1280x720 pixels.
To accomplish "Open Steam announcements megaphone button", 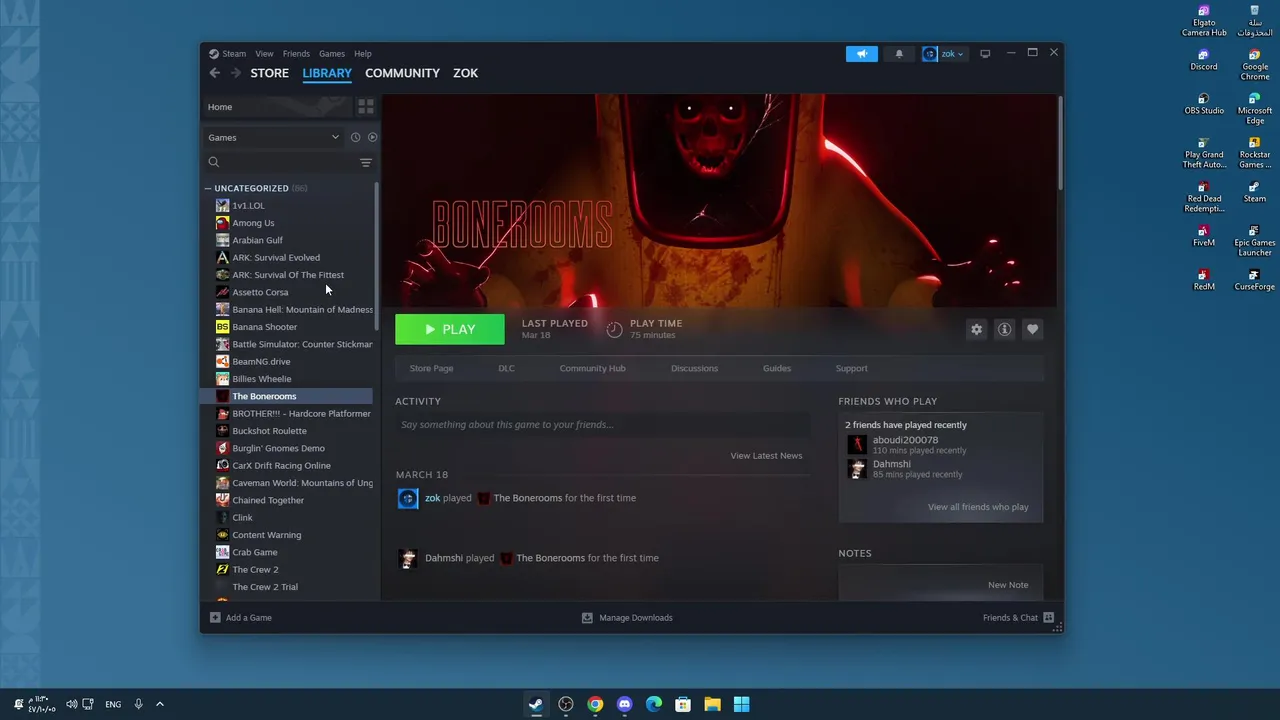I will click(x=861, y=54).
